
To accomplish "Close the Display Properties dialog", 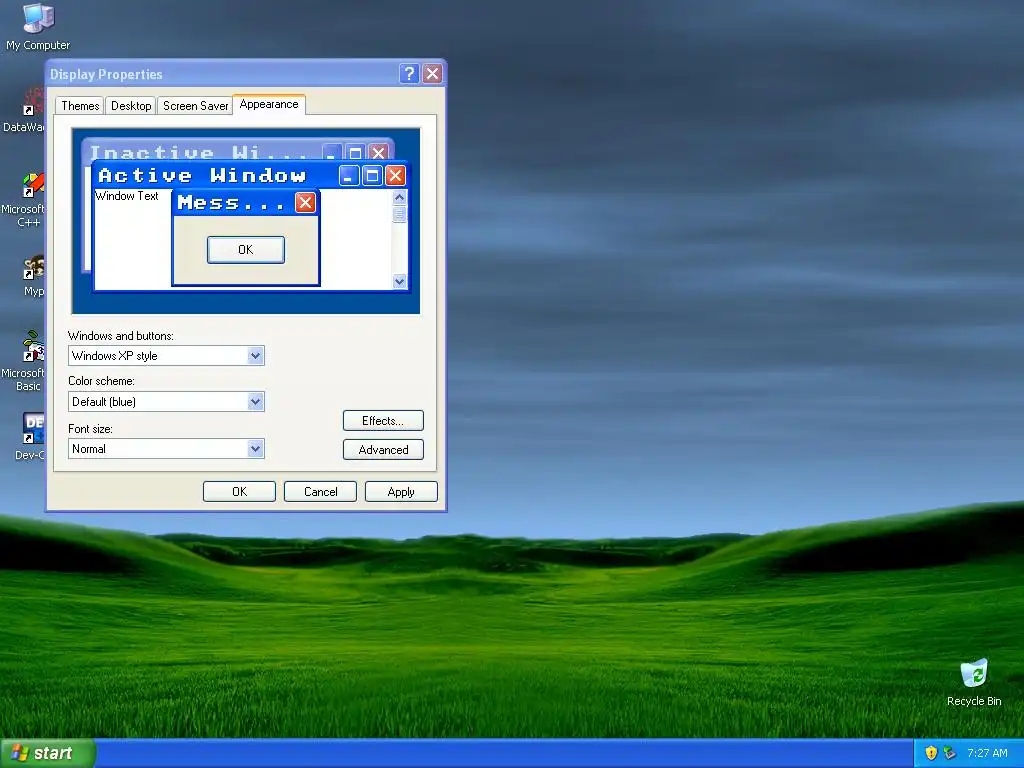I will pyautogui.click(x=432, y=73).
